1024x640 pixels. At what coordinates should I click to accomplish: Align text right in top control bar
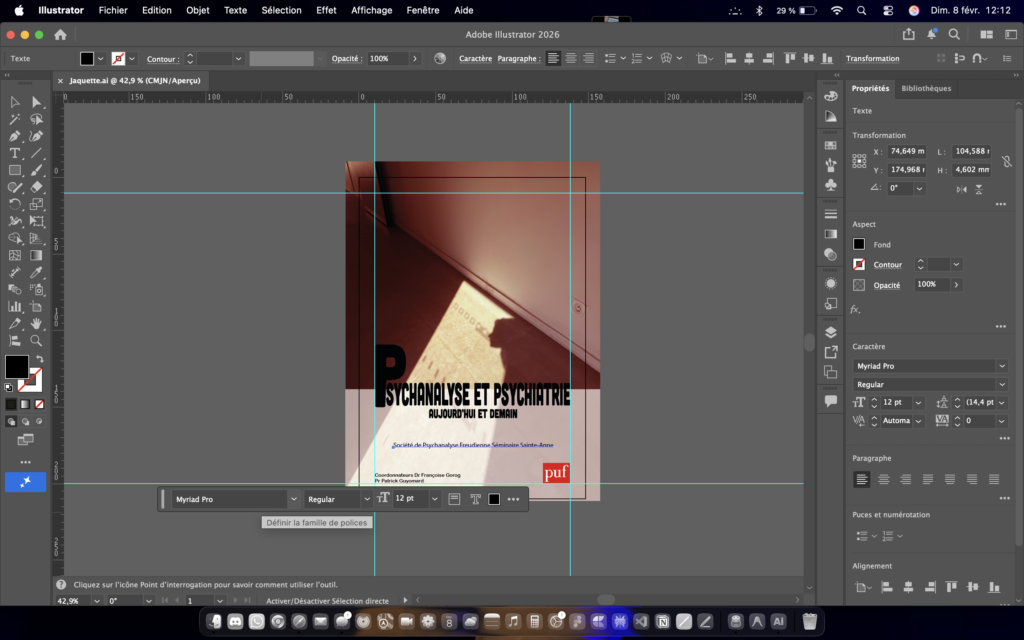tap(588, 58)
